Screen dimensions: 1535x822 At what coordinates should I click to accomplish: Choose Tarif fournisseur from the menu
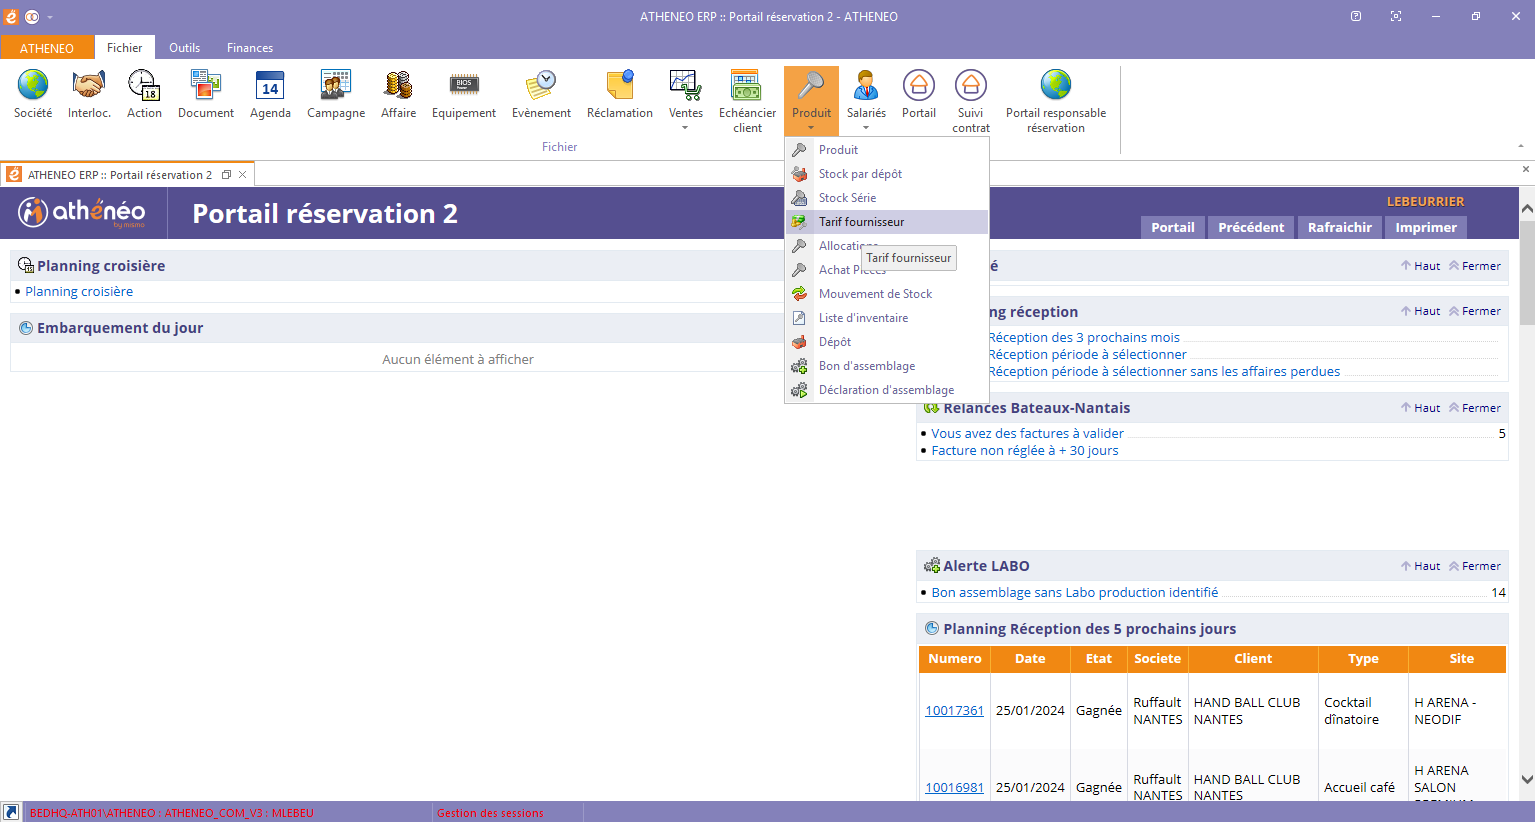(x=887, y=222)
